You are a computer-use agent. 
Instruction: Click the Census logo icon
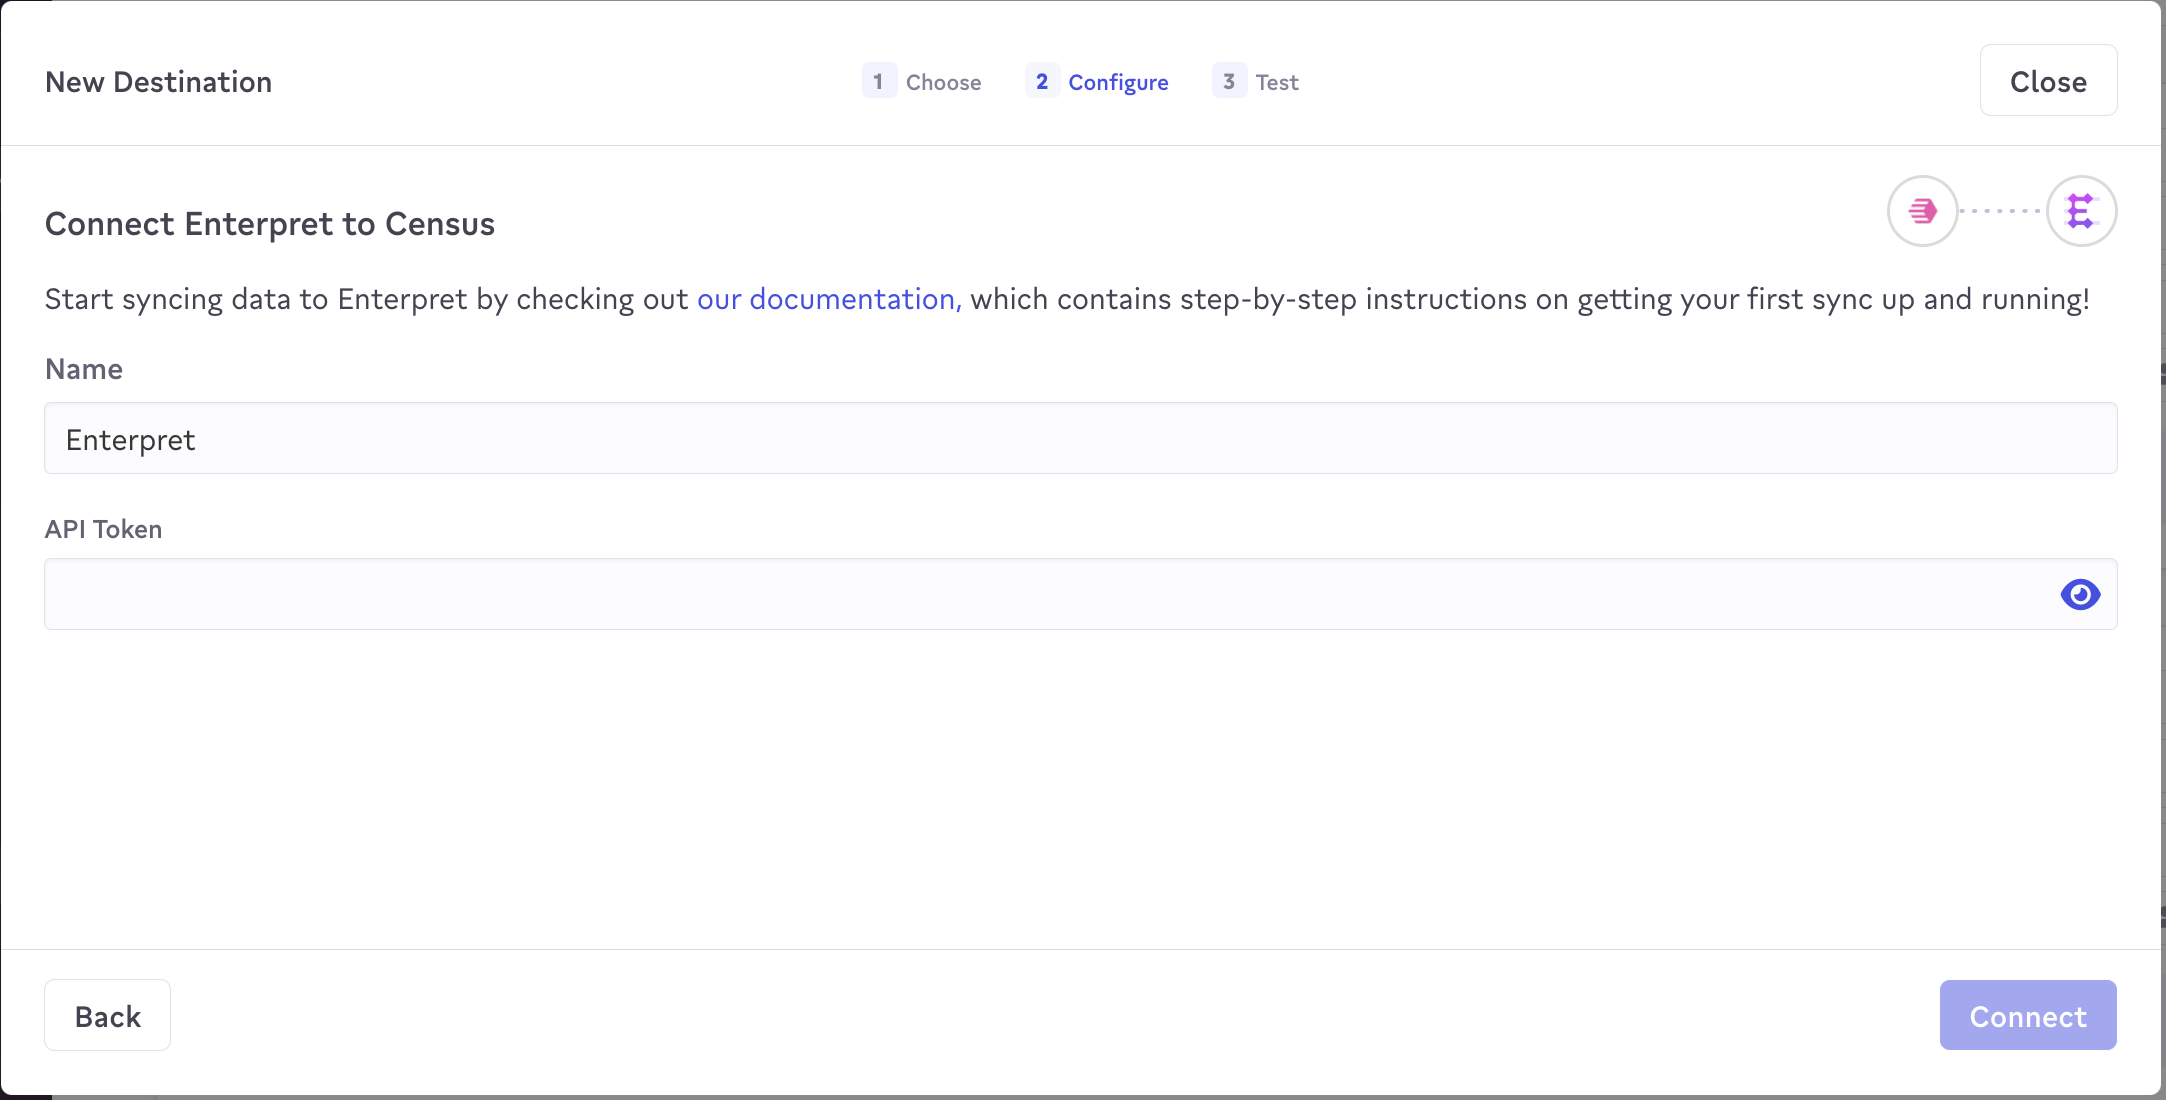pos(1922,211)
